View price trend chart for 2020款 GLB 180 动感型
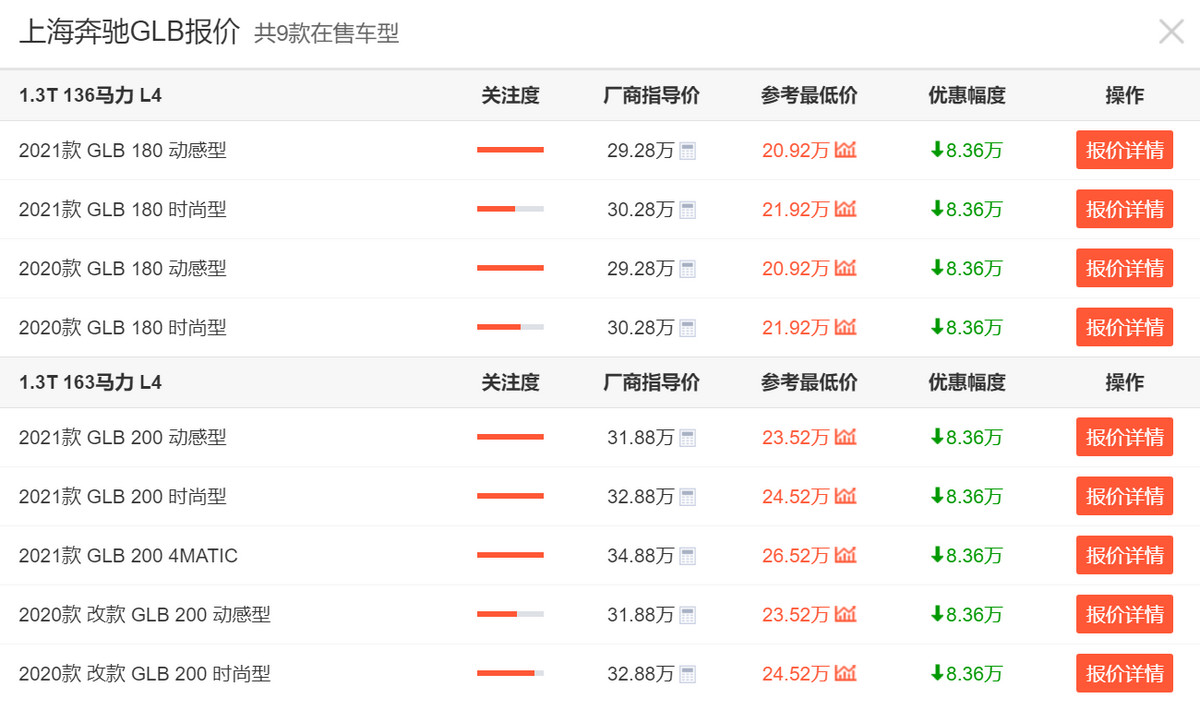 coord(846,269)
